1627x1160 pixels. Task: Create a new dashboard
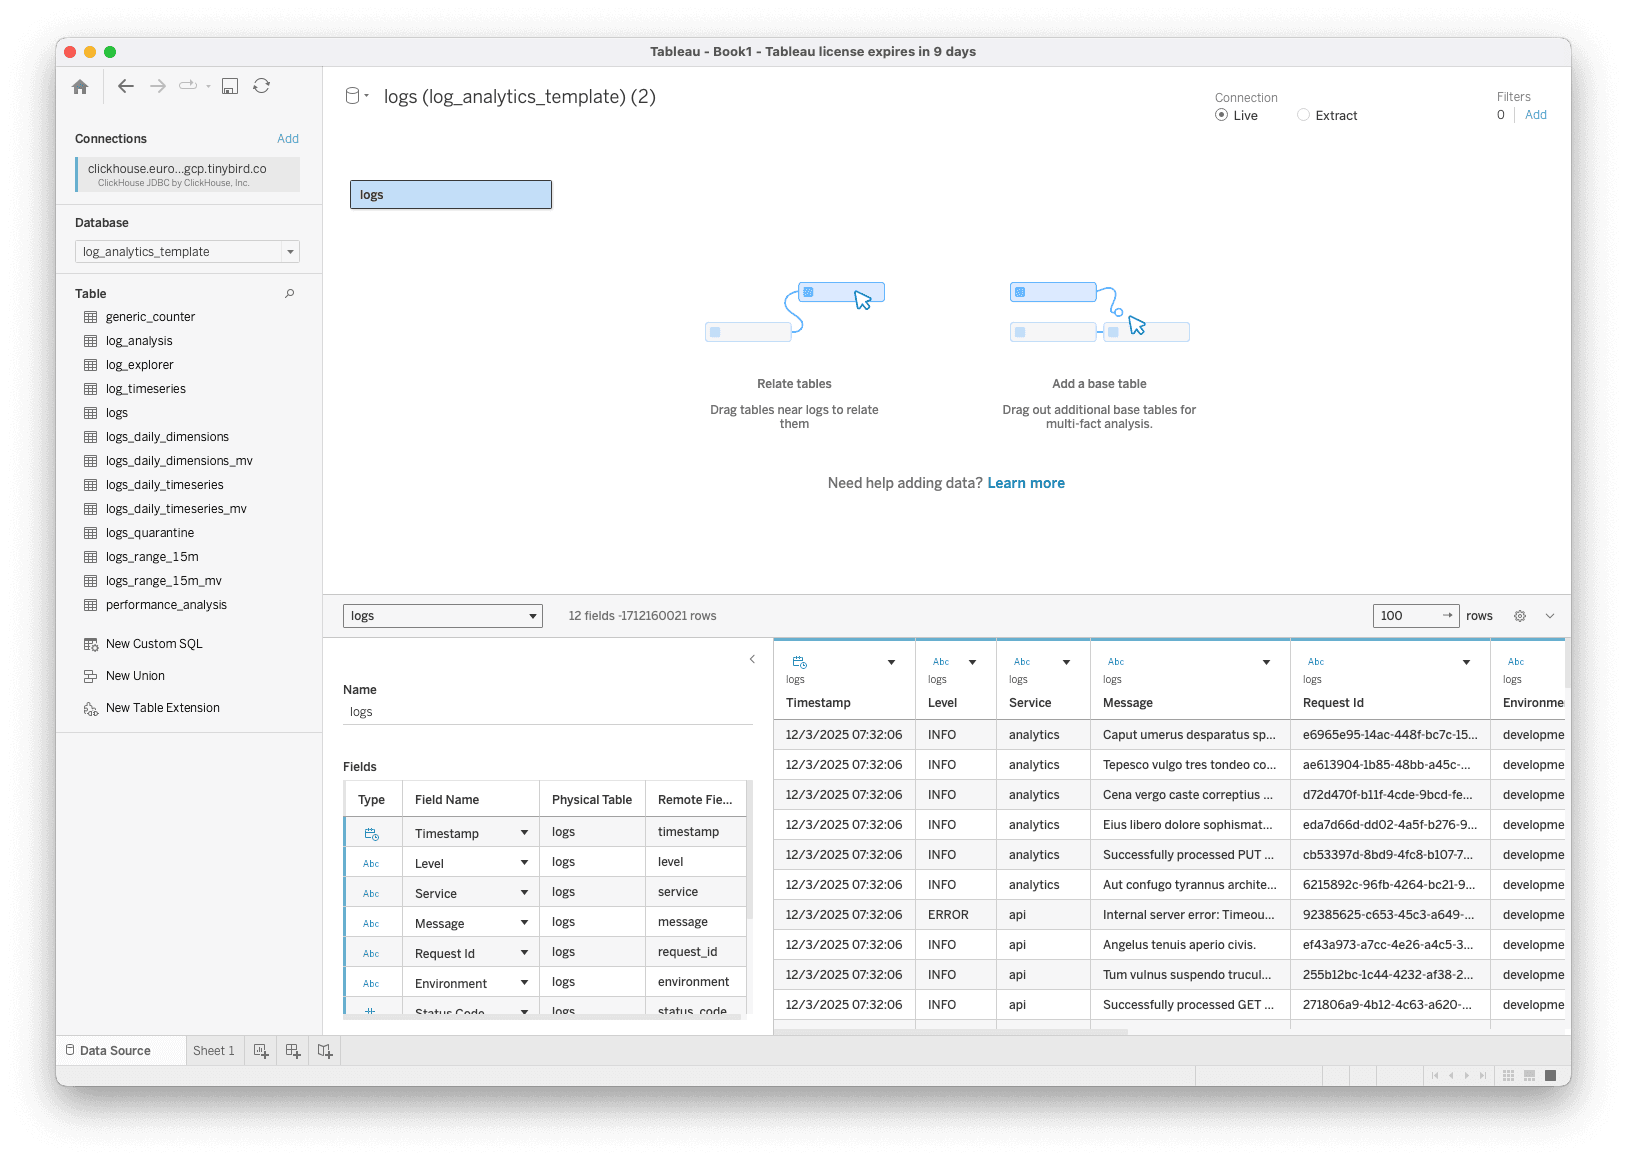(x=293, y=1050)
